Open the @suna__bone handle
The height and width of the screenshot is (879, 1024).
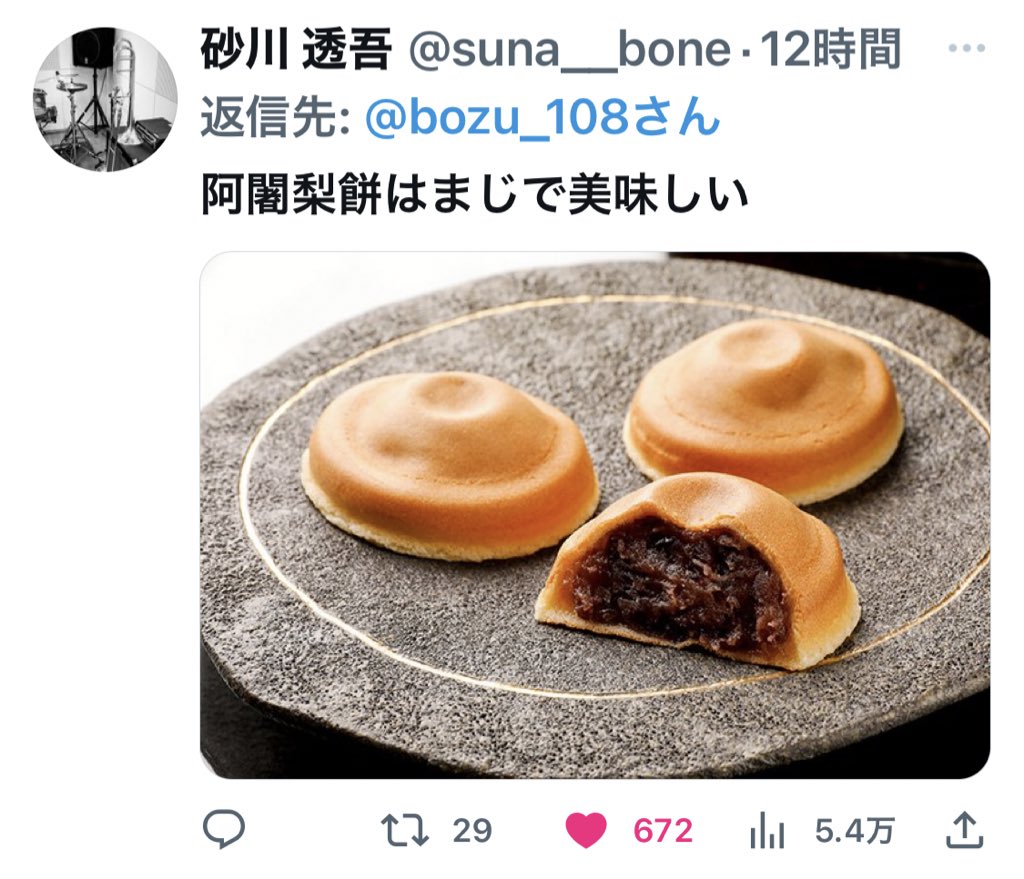(569, 50)
